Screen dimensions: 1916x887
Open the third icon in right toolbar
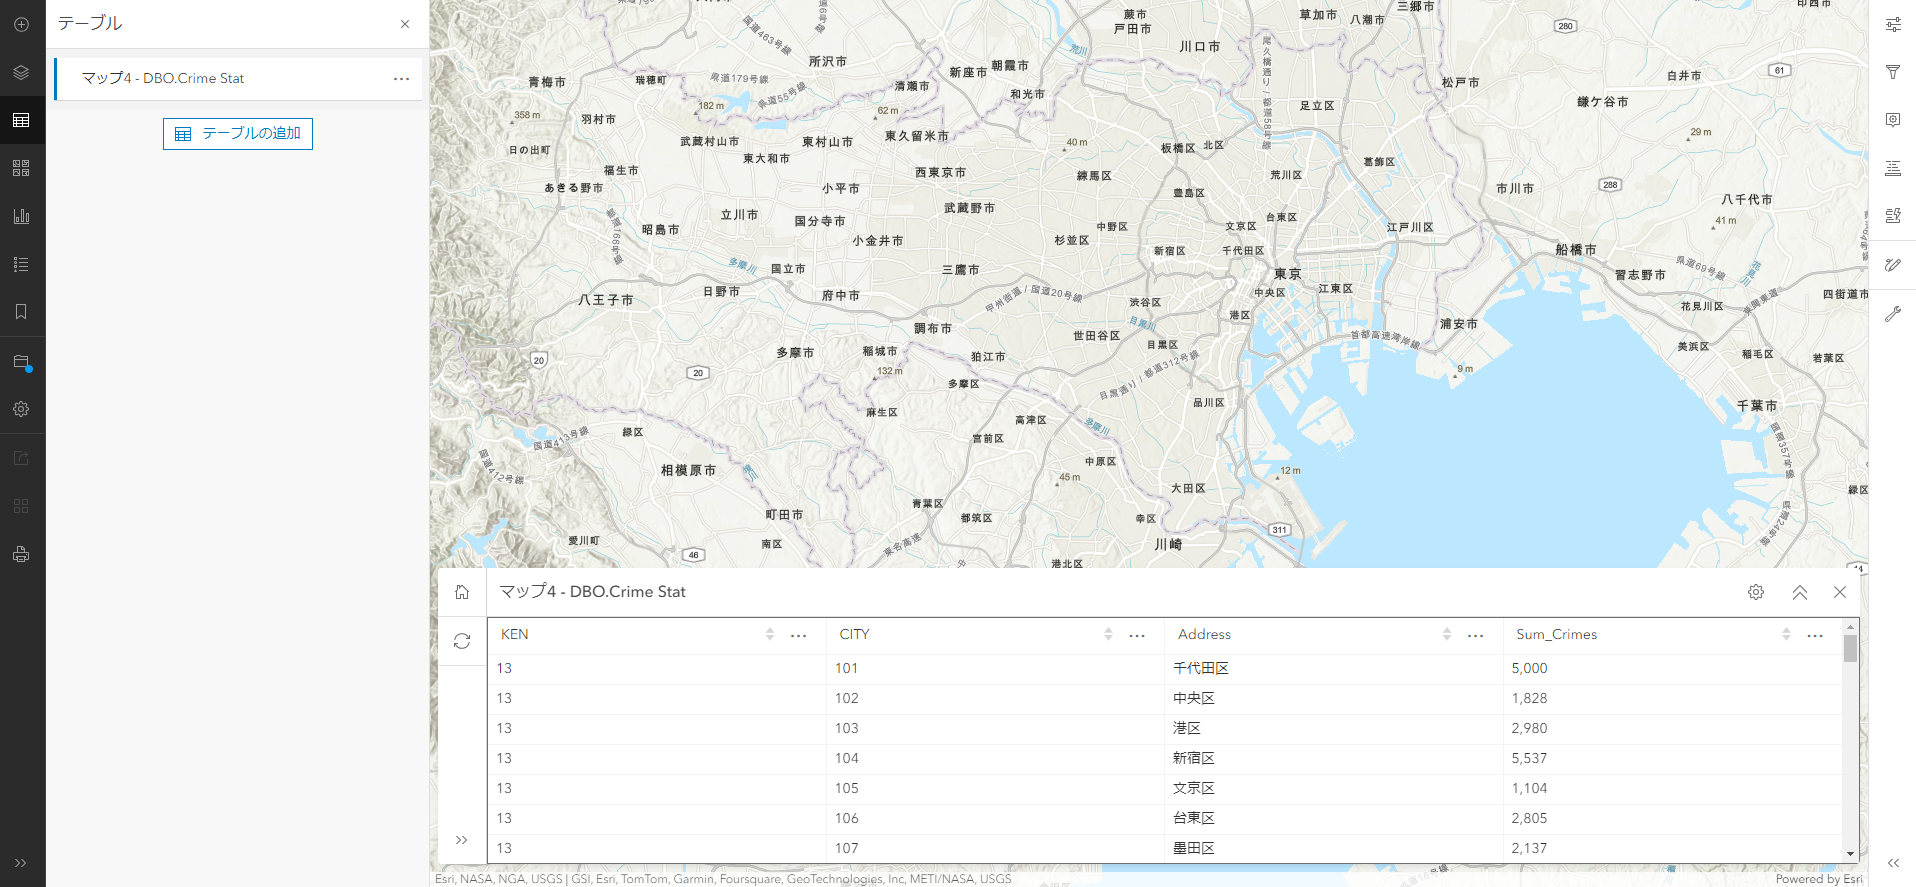[x=1893, y=120]
